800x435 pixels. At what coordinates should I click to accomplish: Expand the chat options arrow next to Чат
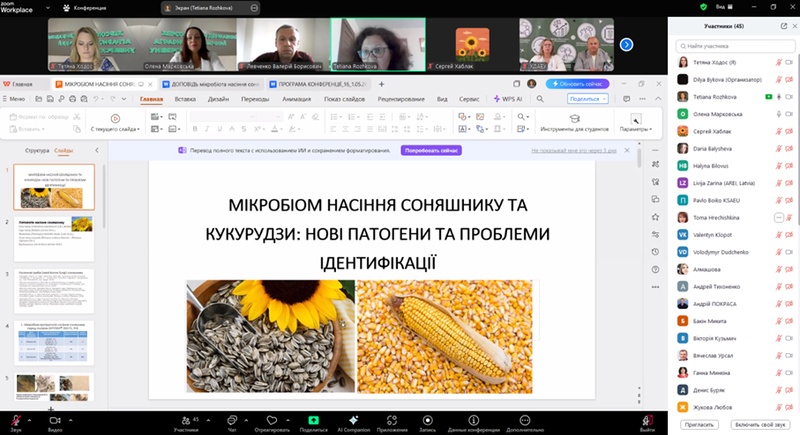[246, 420]
